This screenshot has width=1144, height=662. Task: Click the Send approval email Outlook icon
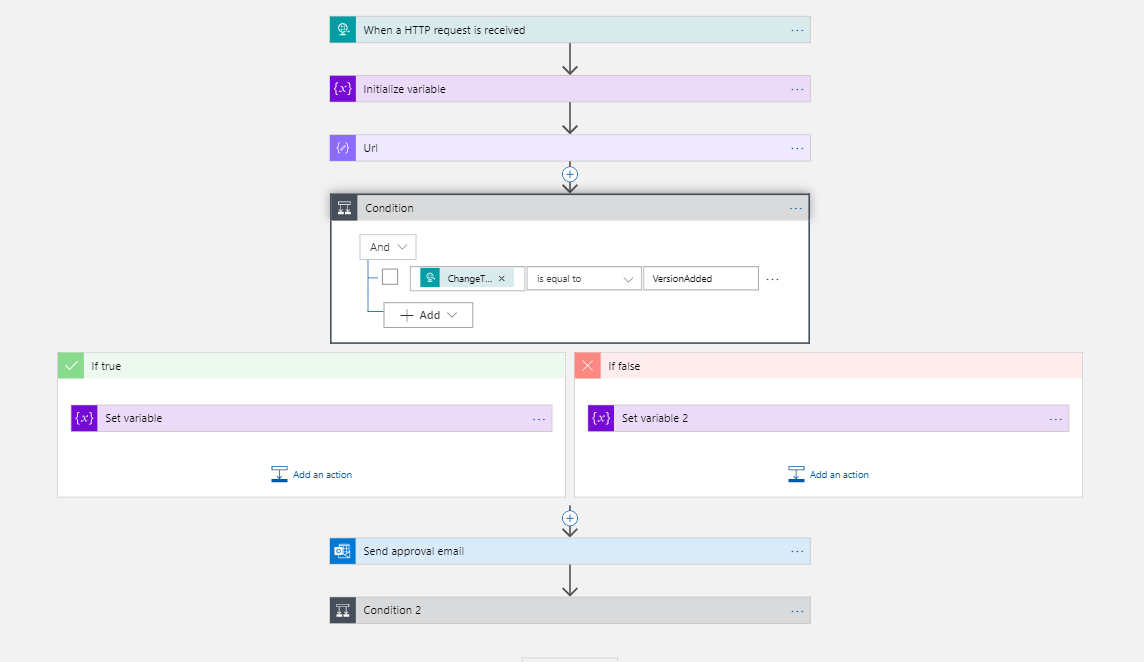[343, 551]
